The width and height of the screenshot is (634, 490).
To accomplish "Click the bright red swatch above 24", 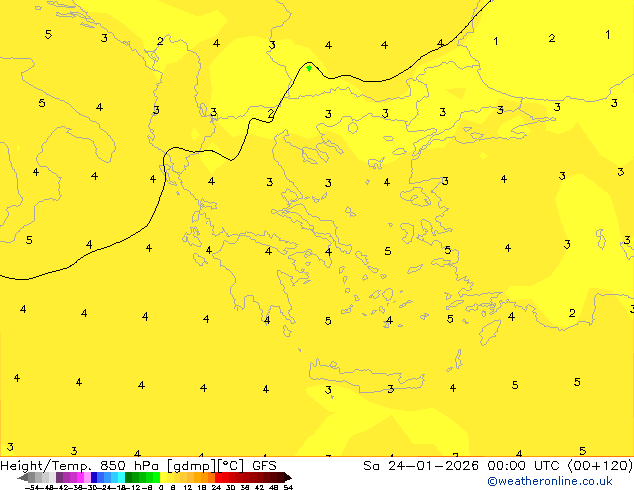I will 218,477.
